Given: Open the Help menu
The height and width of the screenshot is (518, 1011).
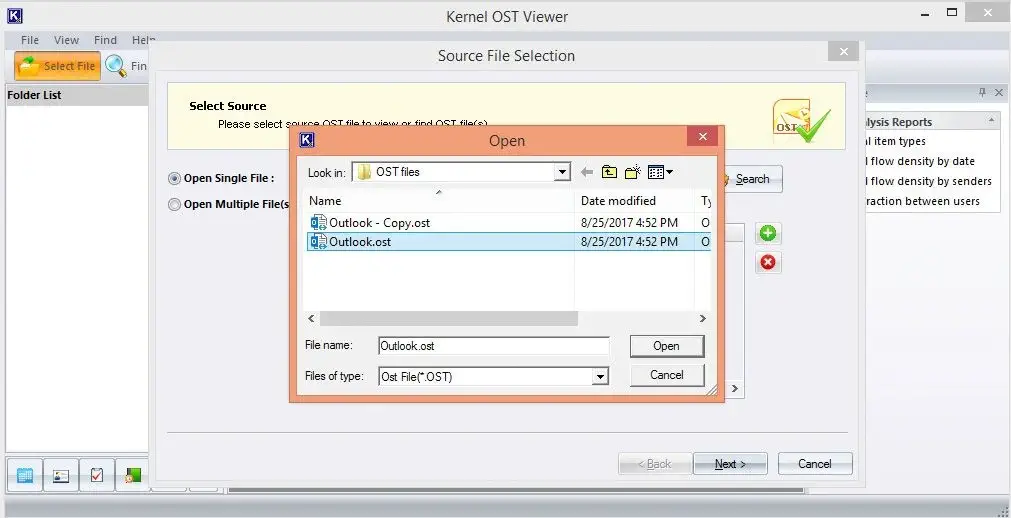Looking at the screenshot, I should [x=143, y=40].
